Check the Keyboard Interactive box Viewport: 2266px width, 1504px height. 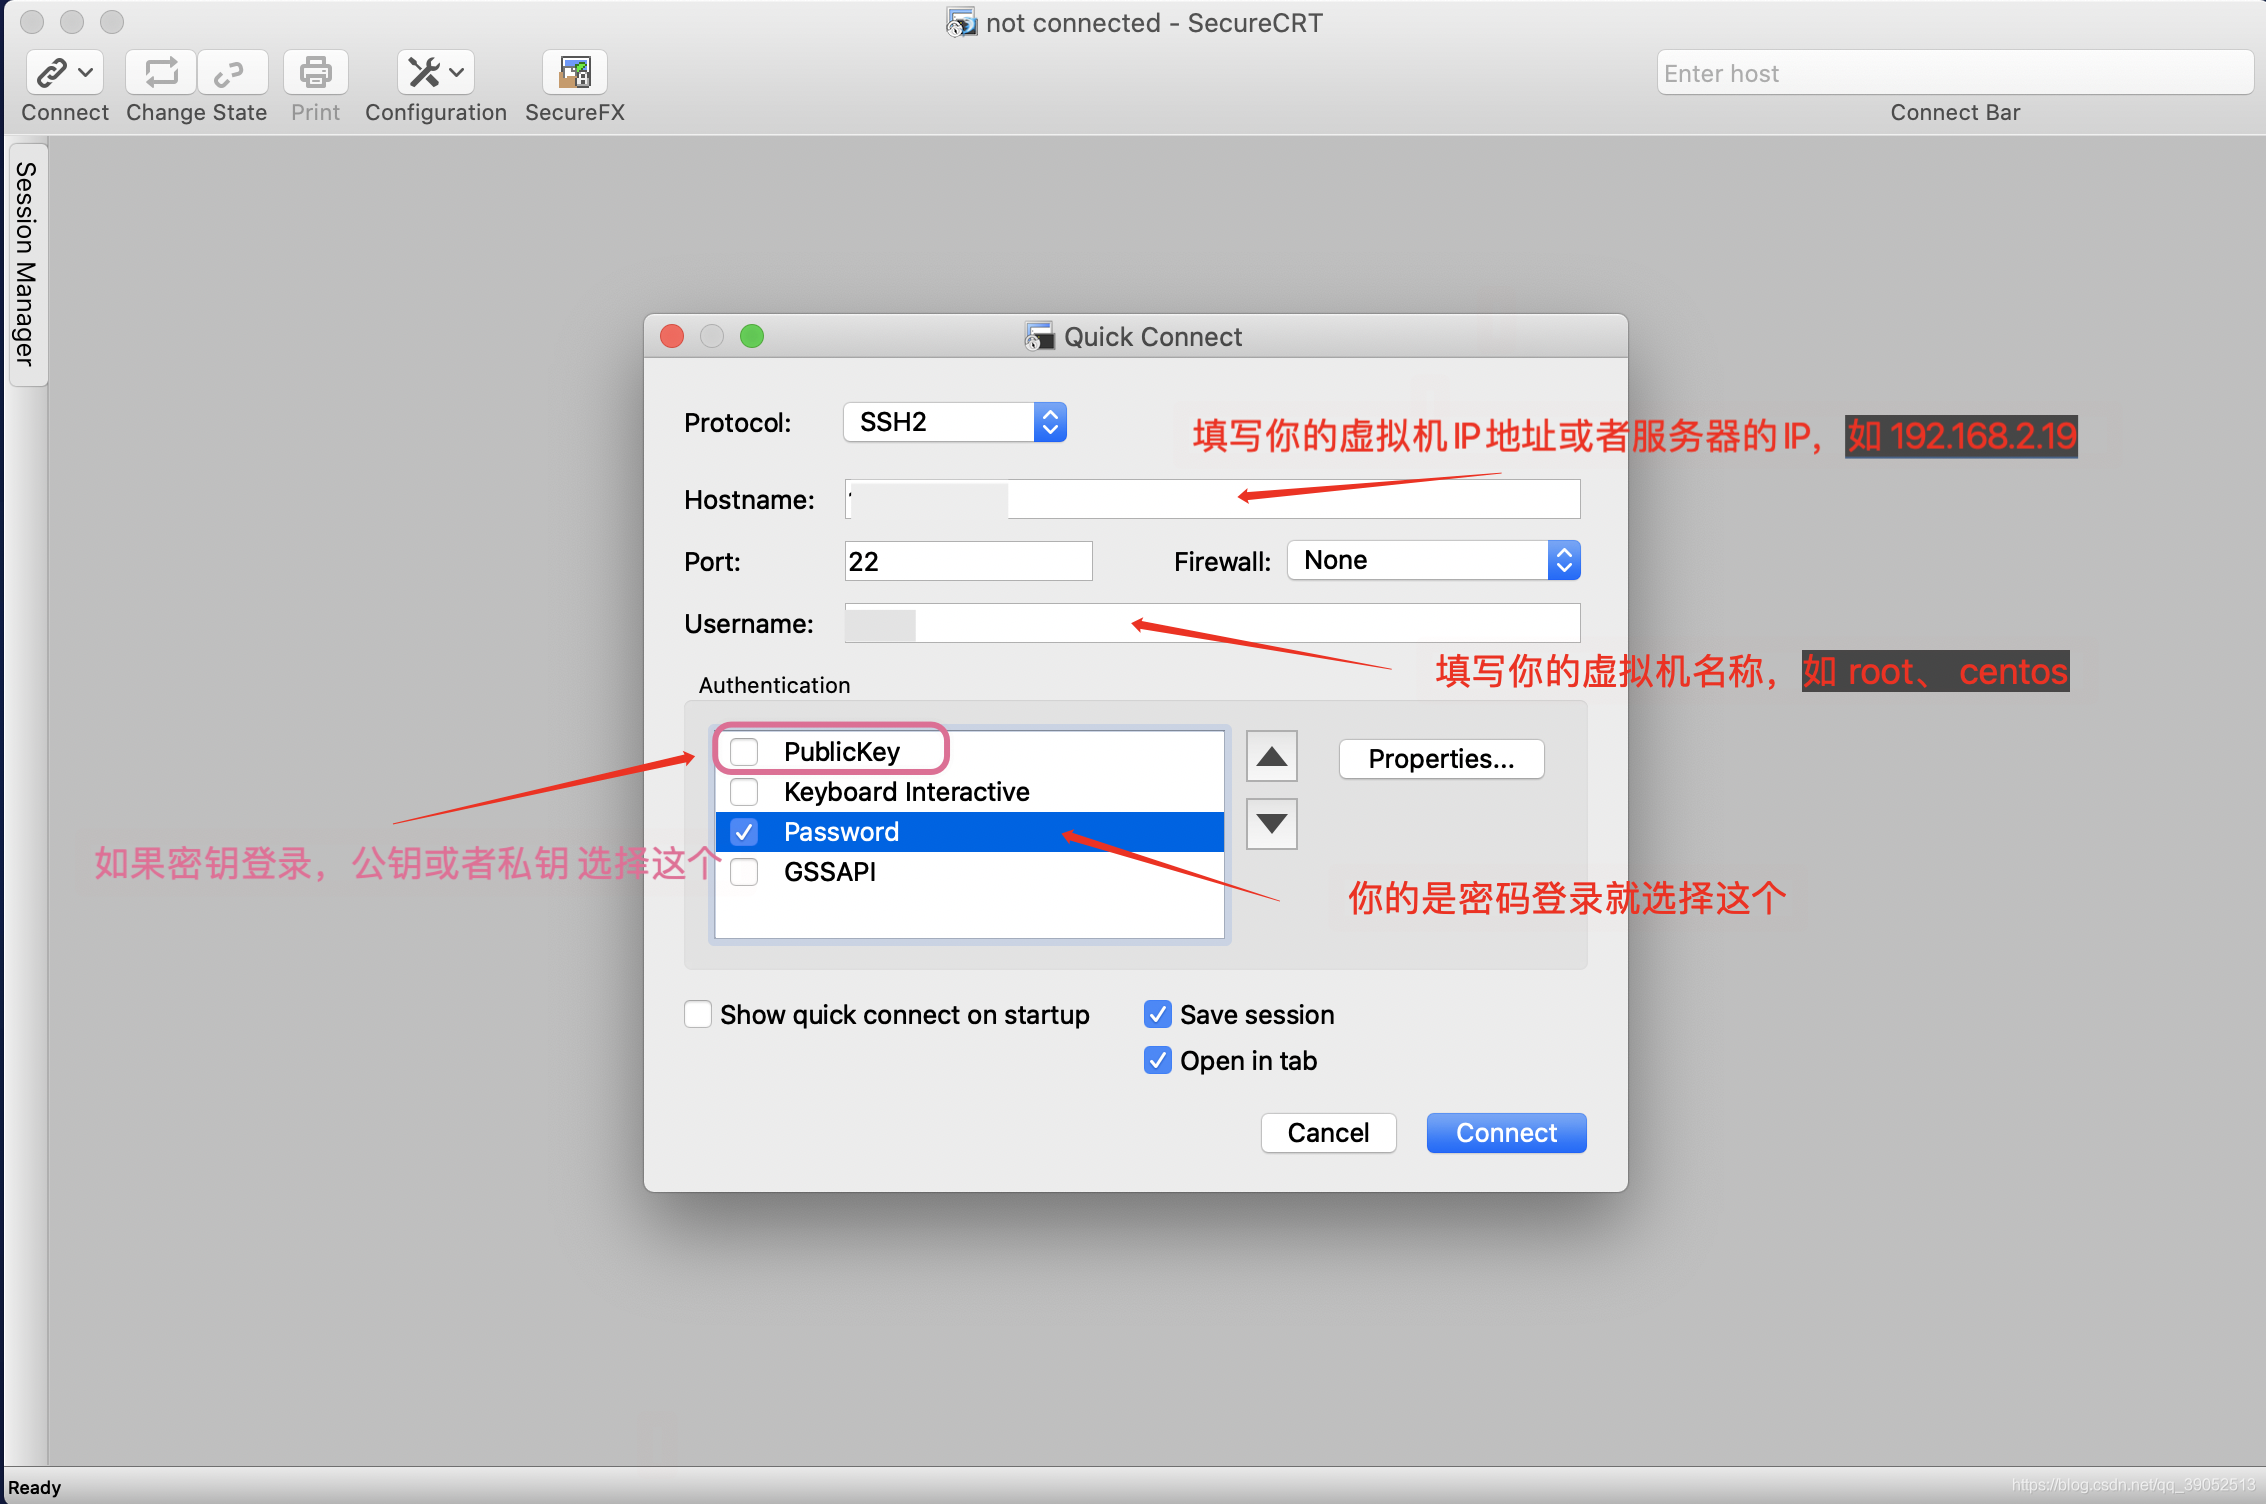pos(744,792)
